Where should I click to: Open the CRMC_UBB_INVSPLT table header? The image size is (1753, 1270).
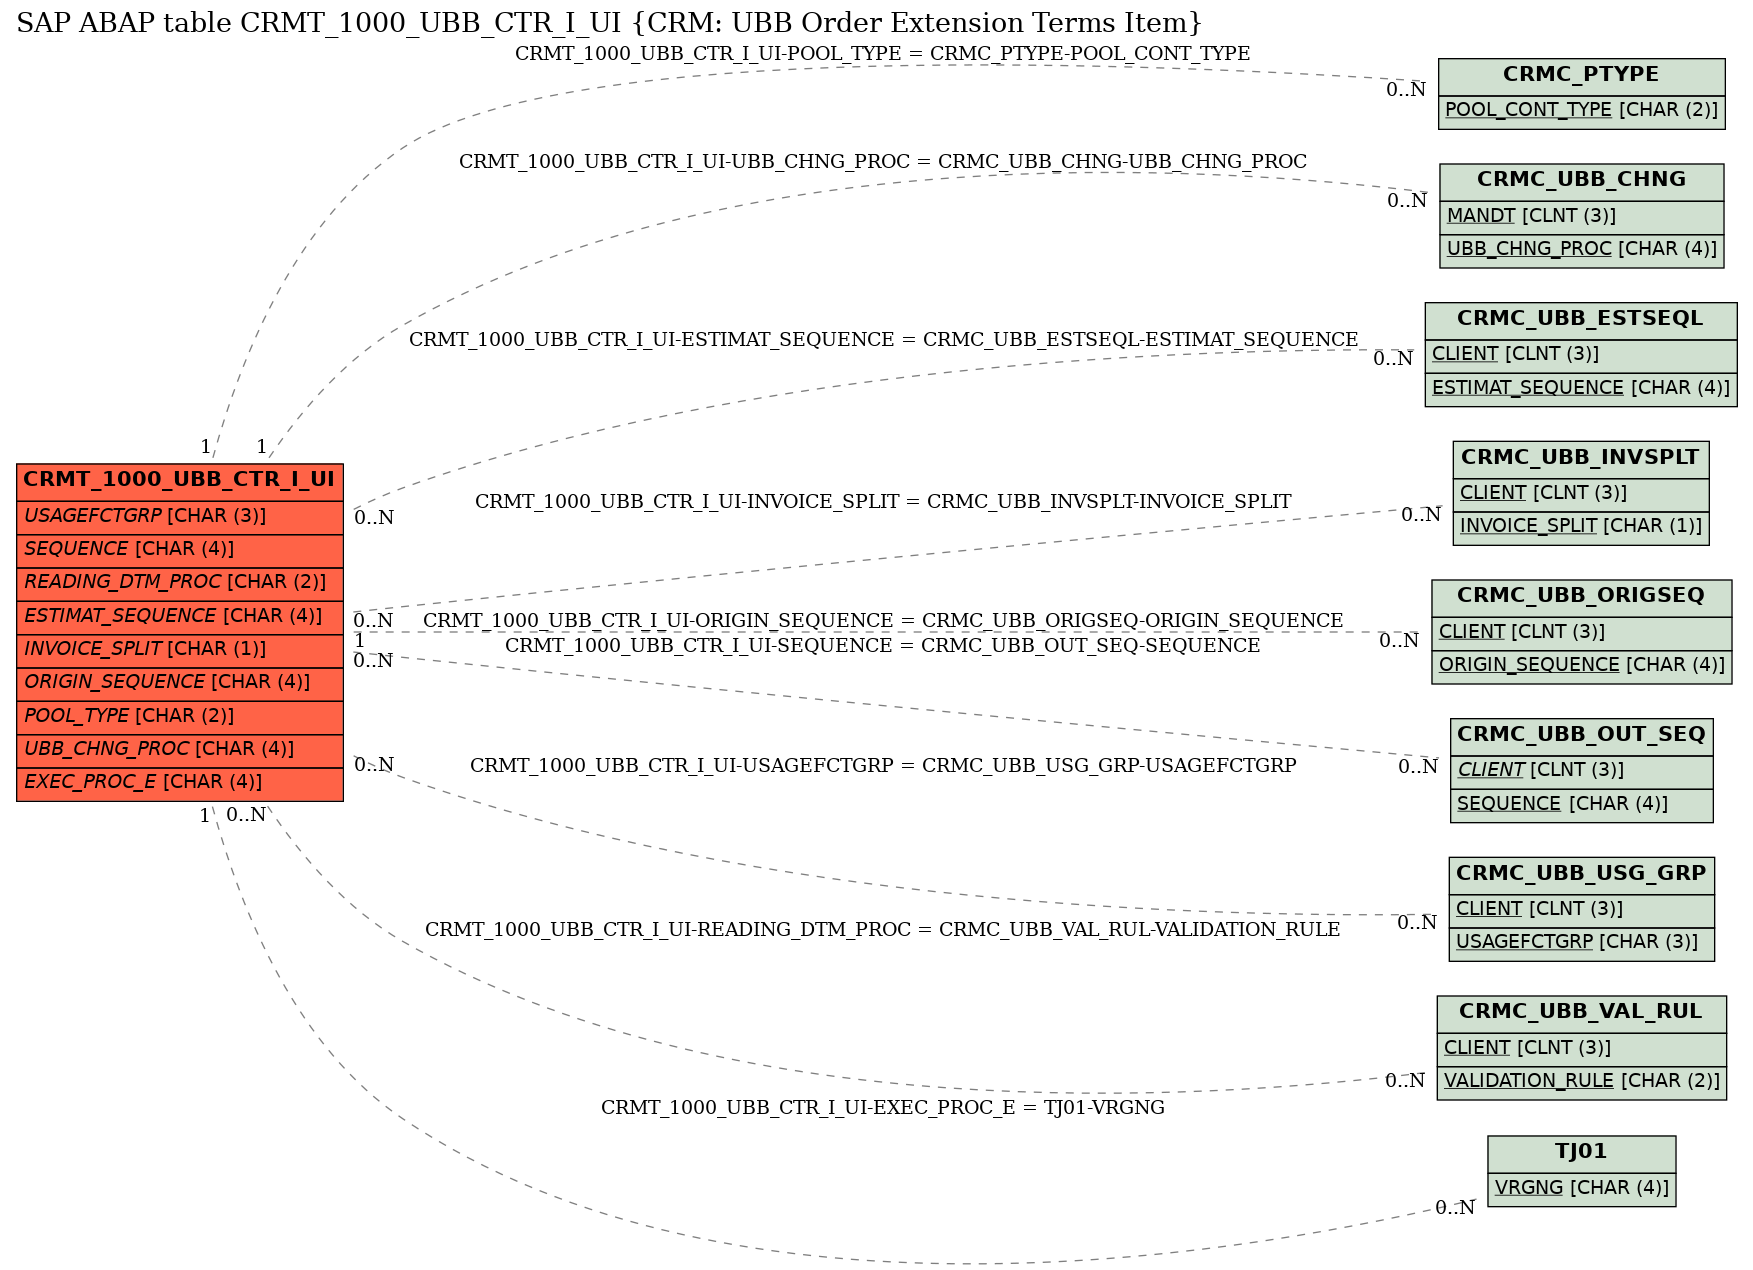point(1580,459)
